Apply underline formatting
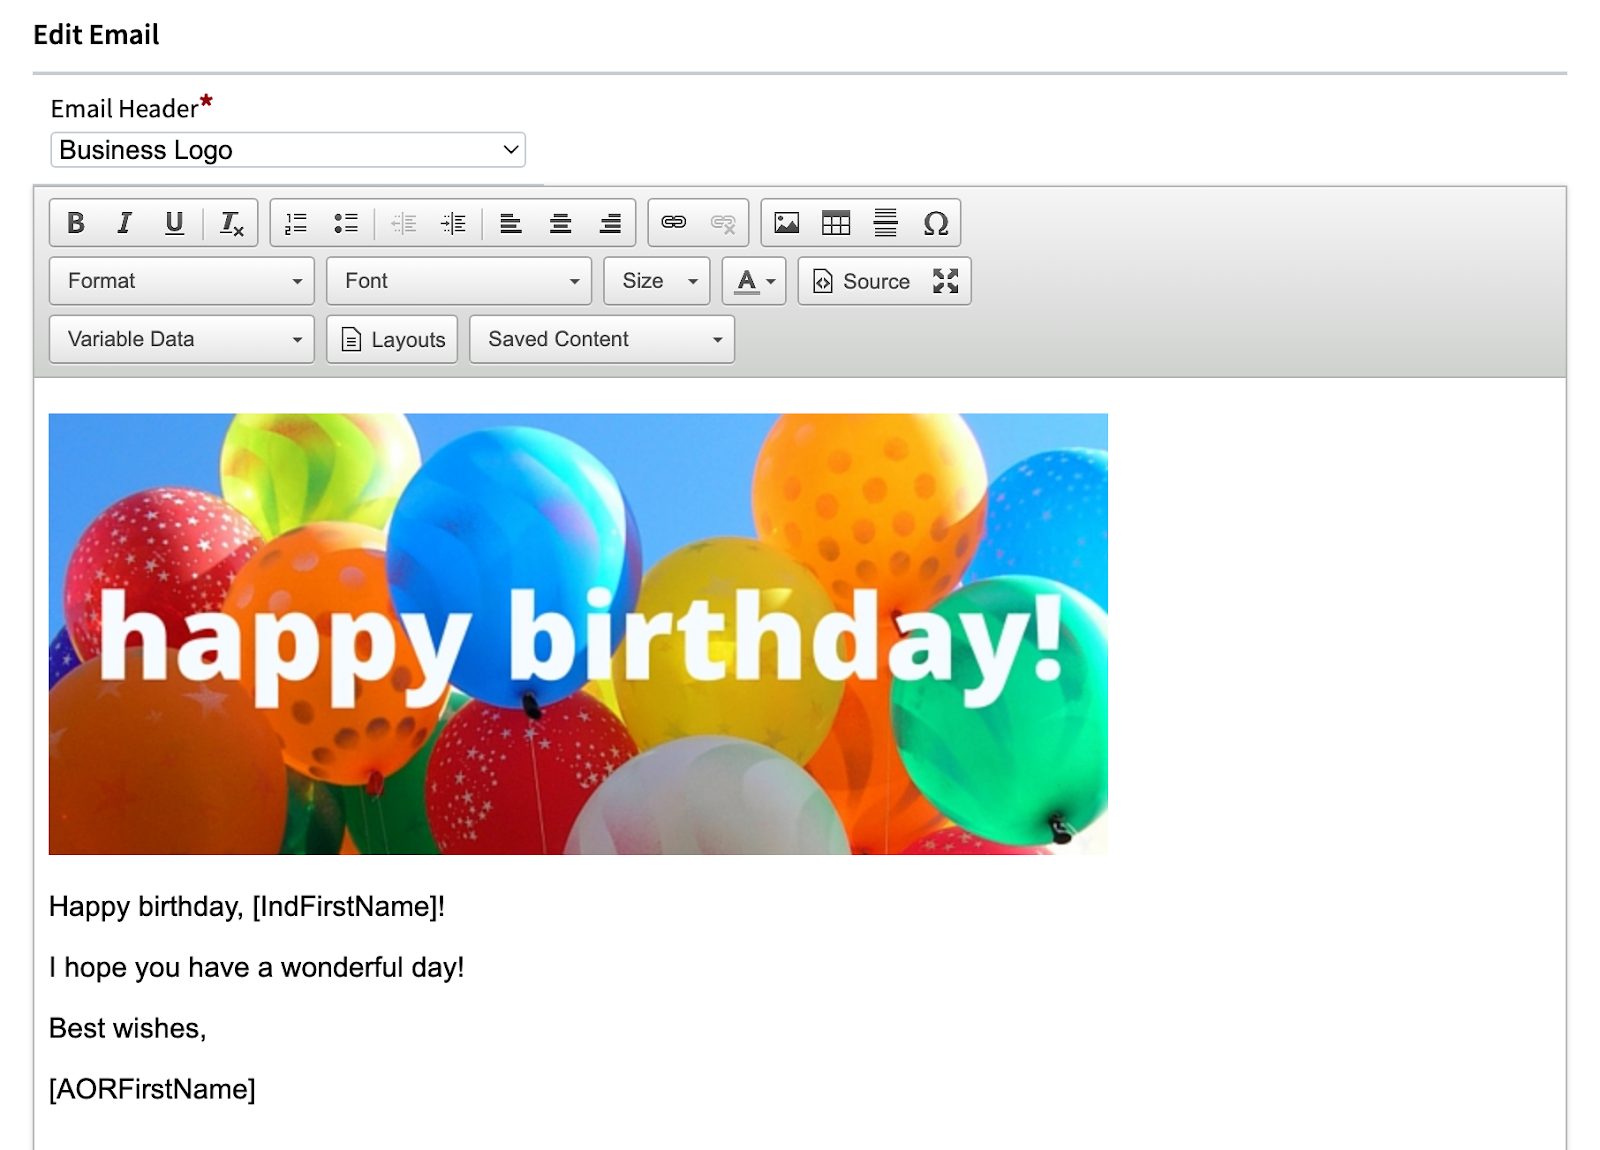The width and height of the screenshot is (1600, 1150). (174, 223)
